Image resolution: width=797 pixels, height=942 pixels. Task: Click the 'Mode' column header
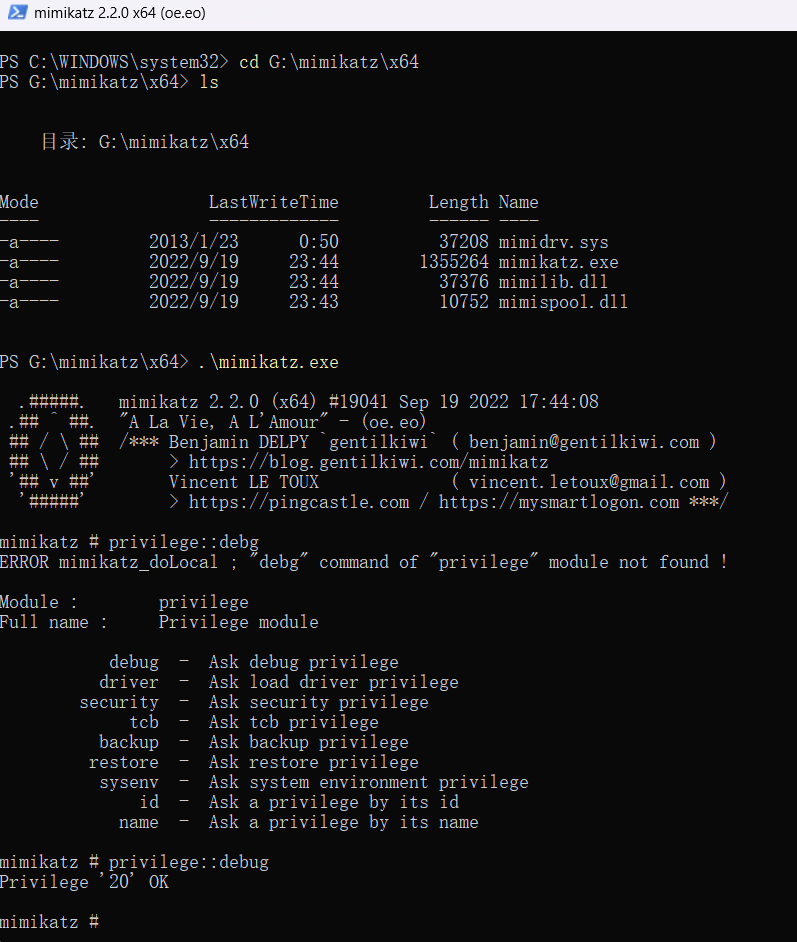[19, 202]
